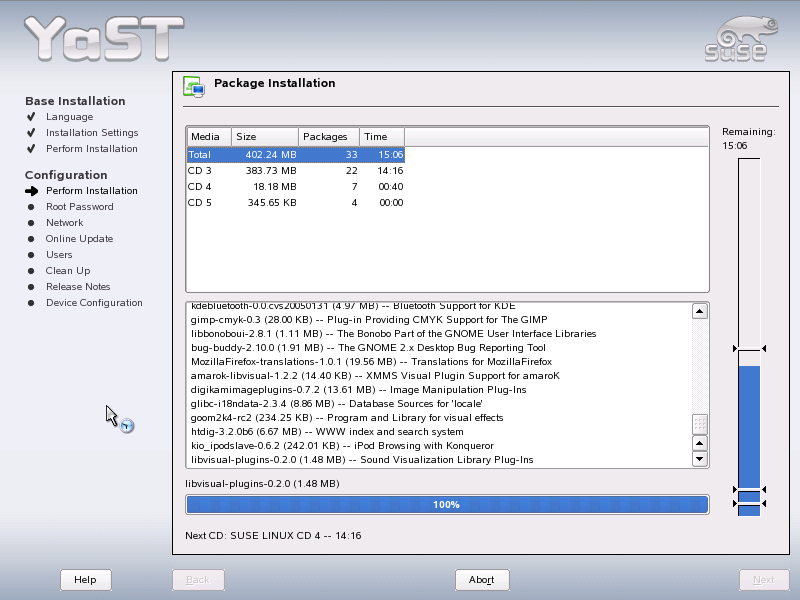Select htdig-3.2.0b6 log entry

pos(327,432)
